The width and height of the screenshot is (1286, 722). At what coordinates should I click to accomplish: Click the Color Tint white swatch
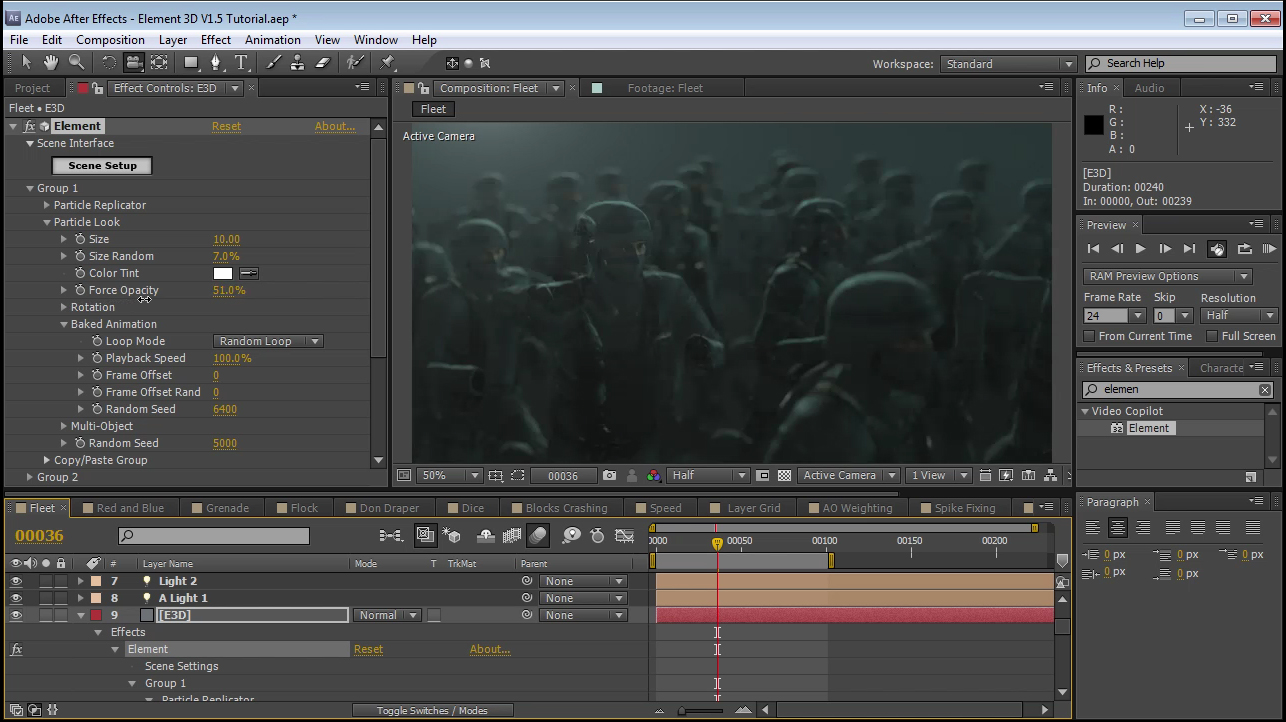(222, 273)
